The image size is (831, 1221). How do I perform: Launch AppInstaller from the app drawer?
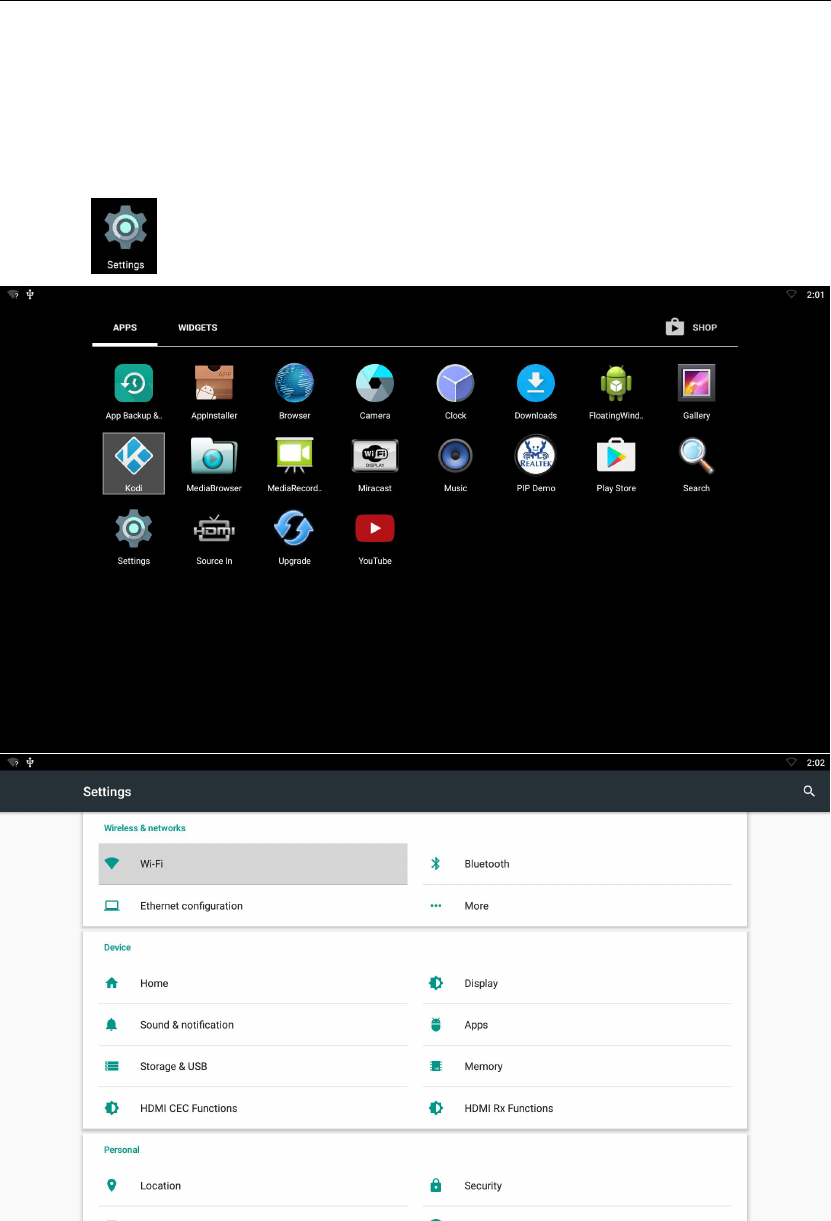pyautogui.click(x=214, y=391)
